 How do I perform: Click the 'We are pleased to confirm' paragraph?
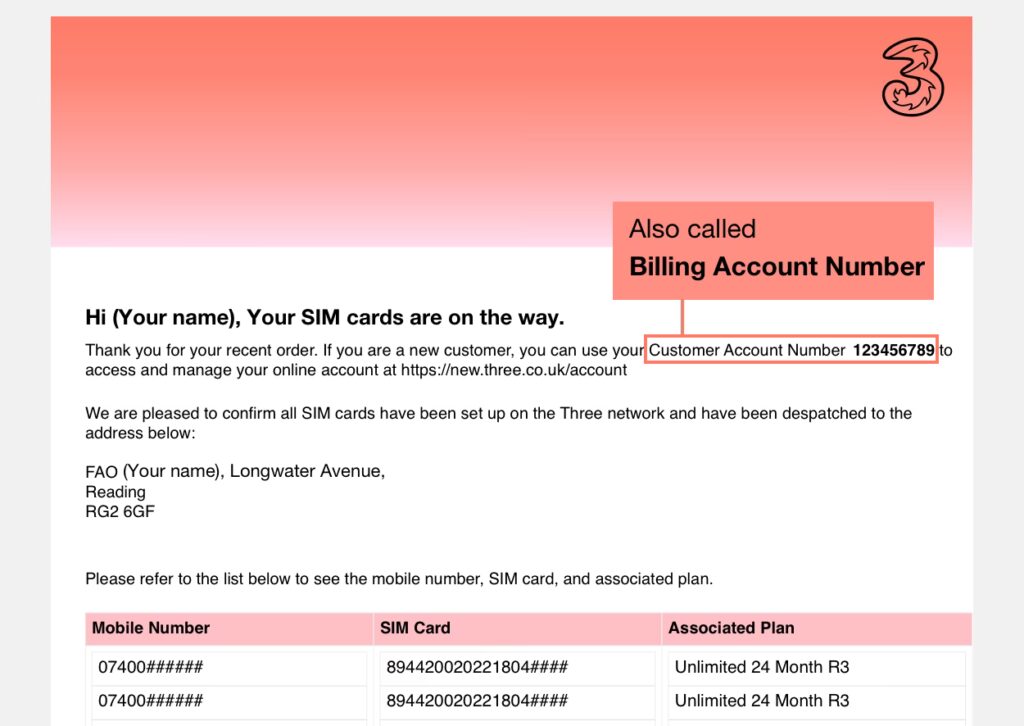pyautogui.click(x=498, y=413)
